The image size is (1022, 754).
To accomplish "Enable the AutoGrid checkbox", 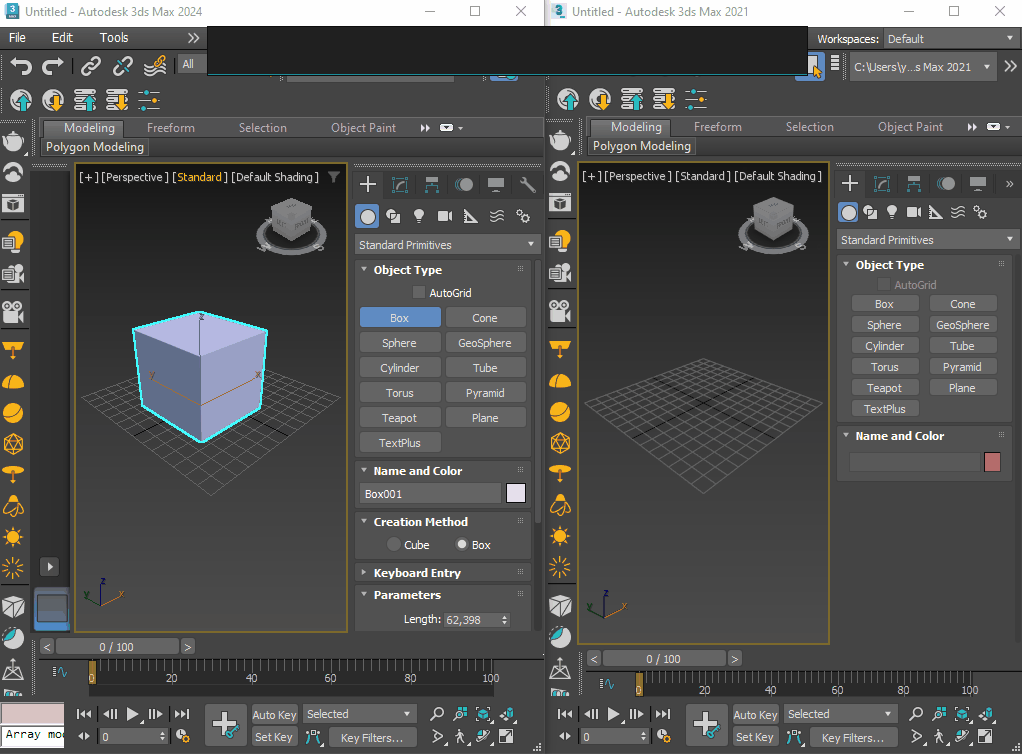I will (418, 291).
